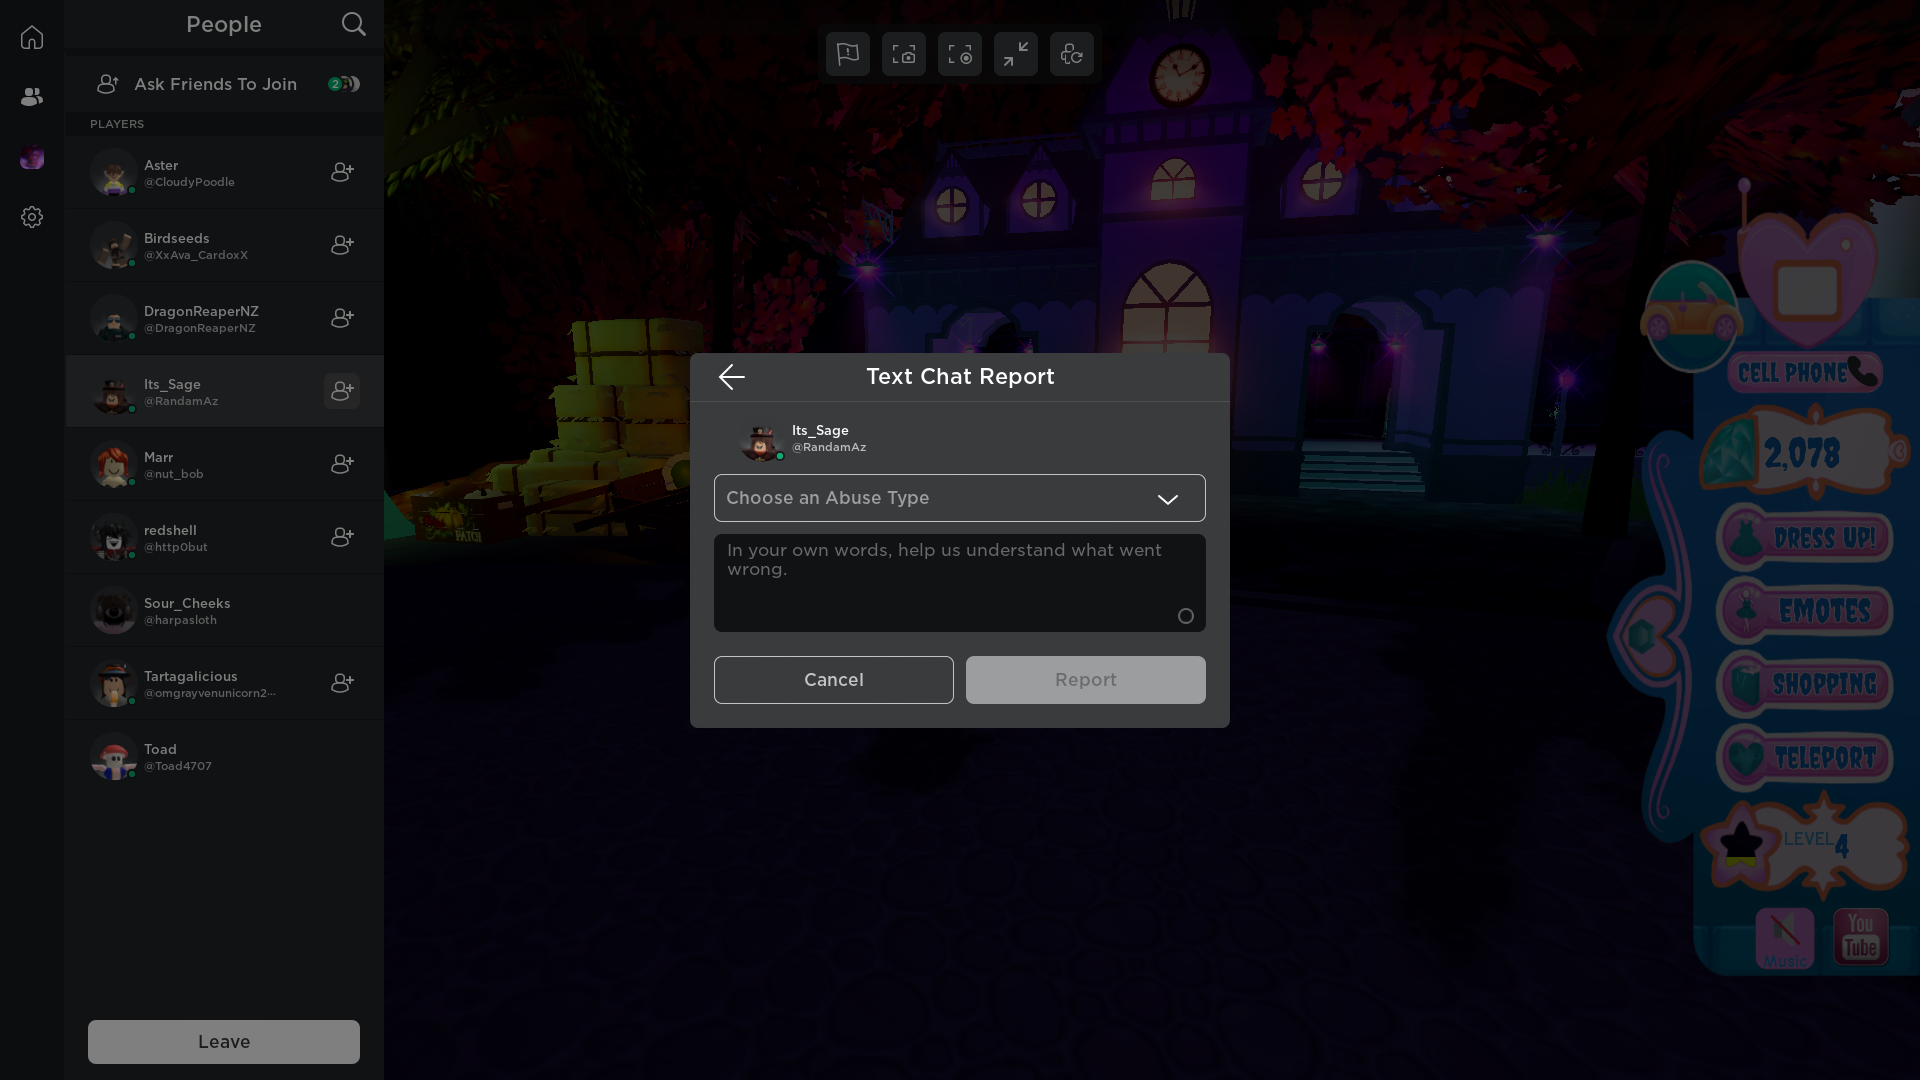The width and height of the screenshot is (1920, 1080).
Task: Click the People/friends icon in sidebar
Action: (32, 95)
